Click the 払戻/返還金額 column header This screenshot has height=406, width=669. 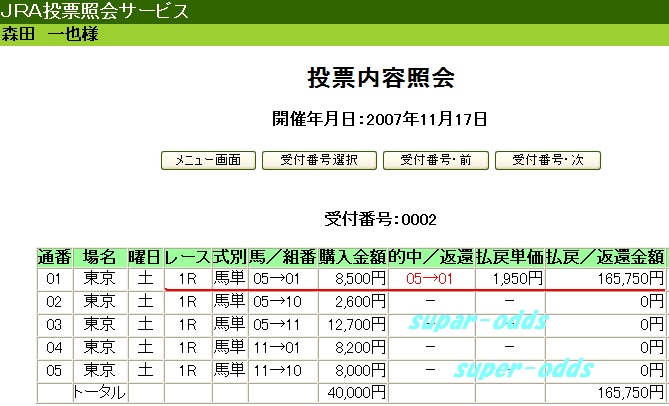point(605,257)
